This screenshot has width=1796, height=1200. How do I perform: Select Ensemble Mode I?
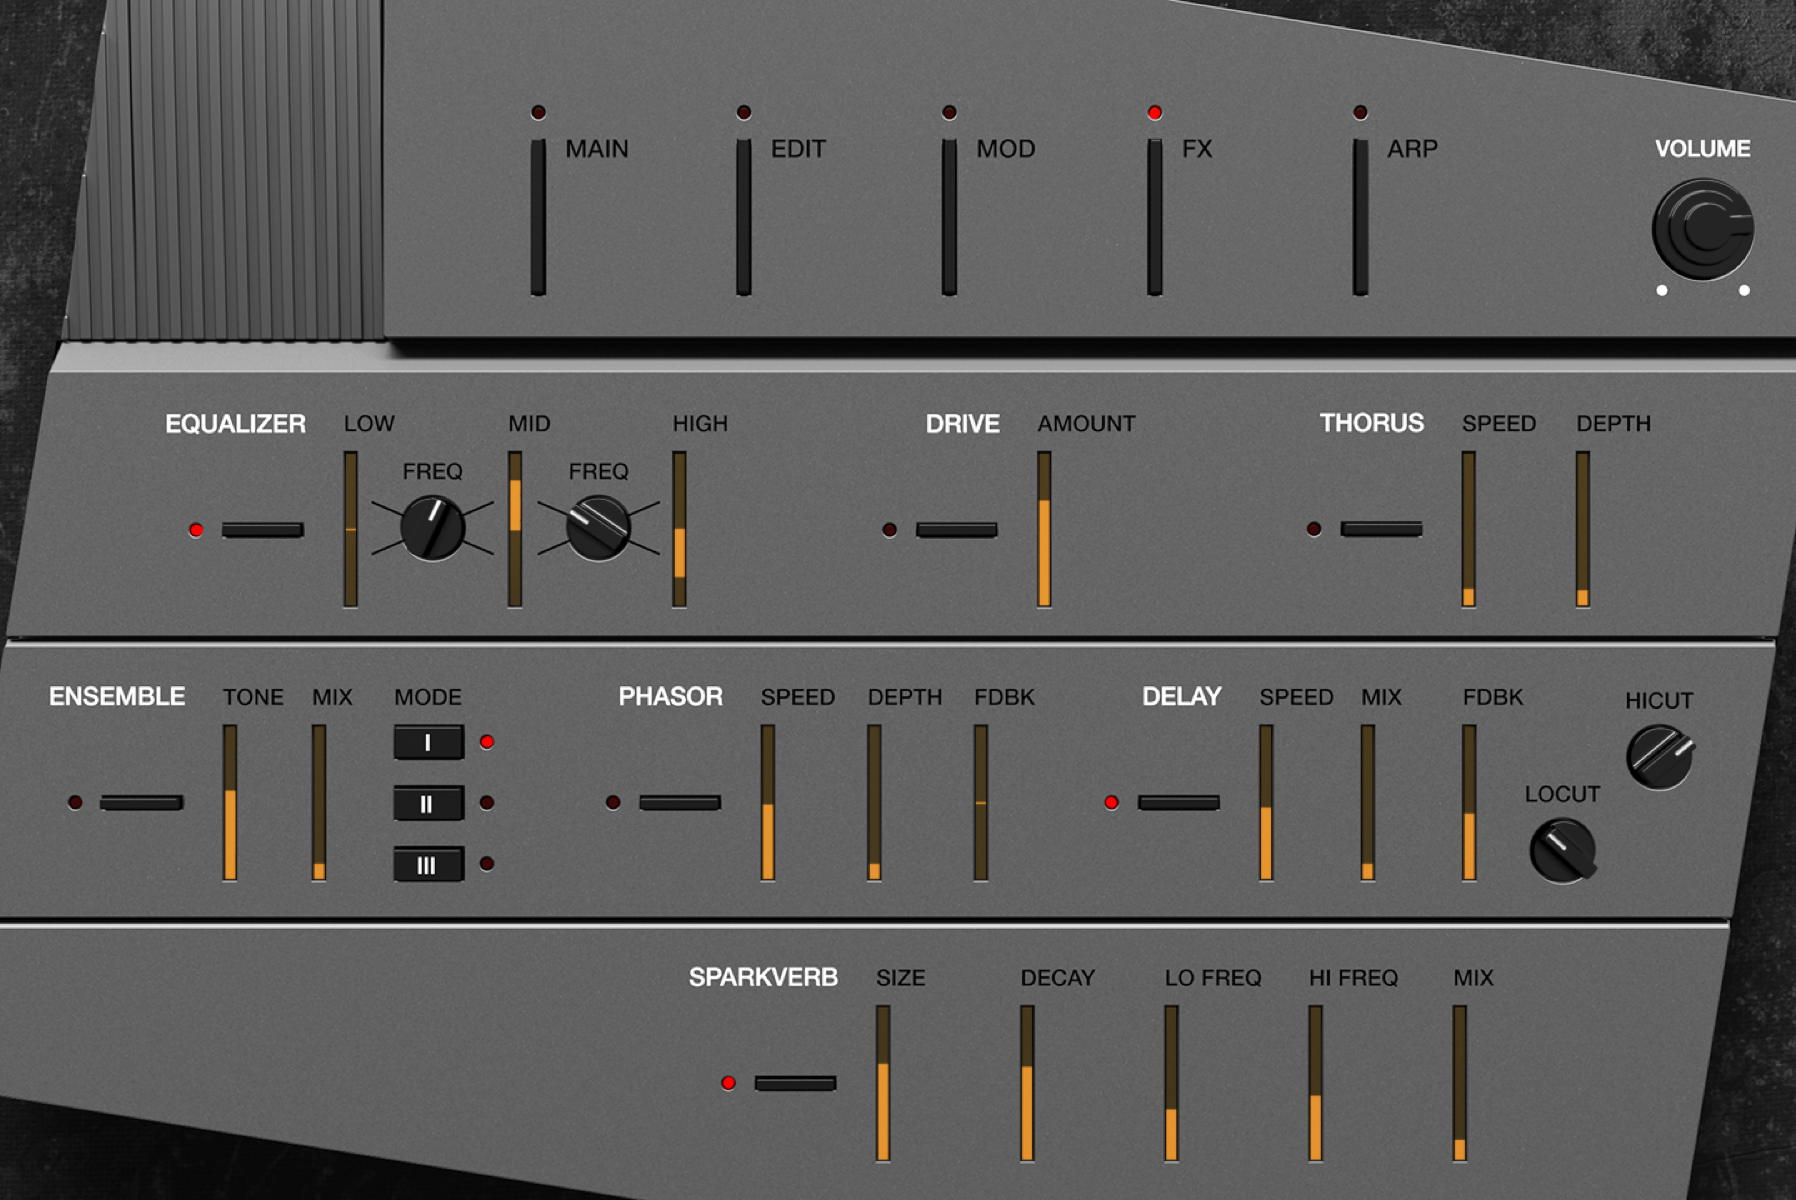[x=427, y=744]
